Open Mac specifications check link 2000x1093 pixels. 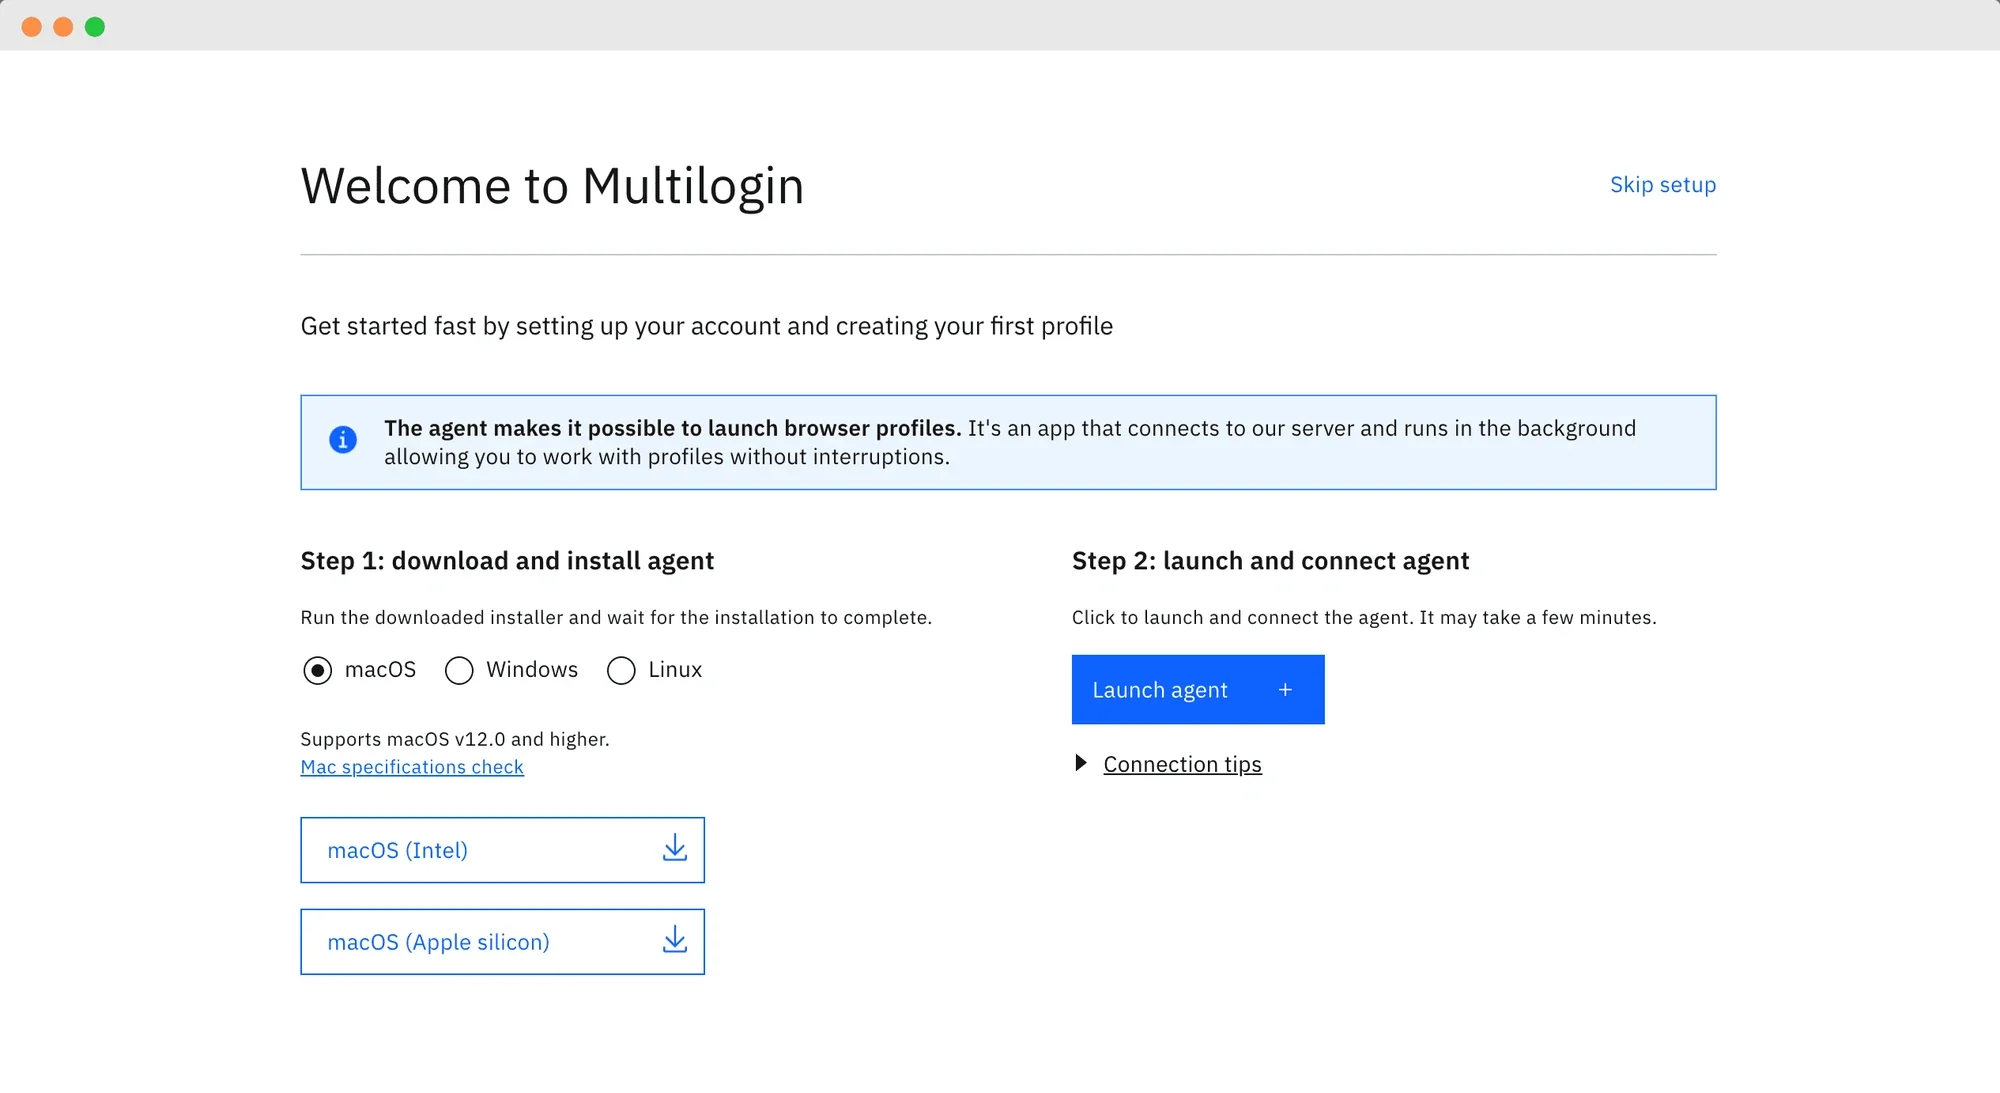(x=412, y=766)
